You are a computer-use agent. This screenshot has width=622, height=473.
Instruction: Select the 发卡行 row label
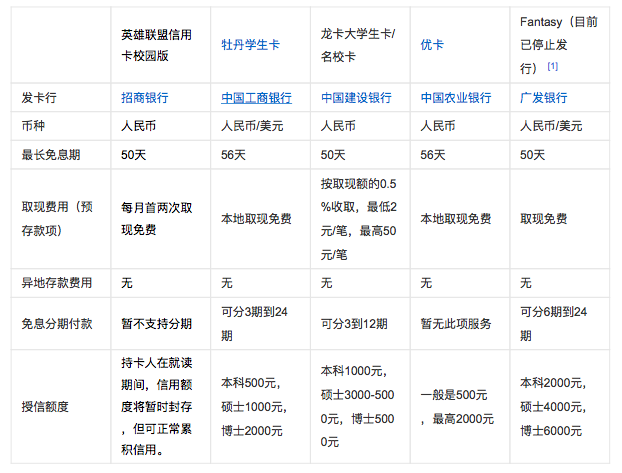click(x=39, y=98)
